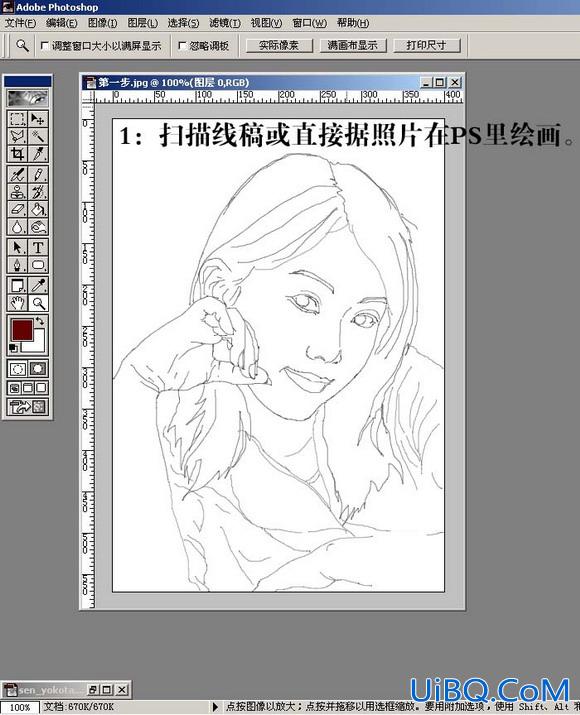This screenshot has height=715, width=580.
Task: Select the Notes tool
Action: click(17, 285)
